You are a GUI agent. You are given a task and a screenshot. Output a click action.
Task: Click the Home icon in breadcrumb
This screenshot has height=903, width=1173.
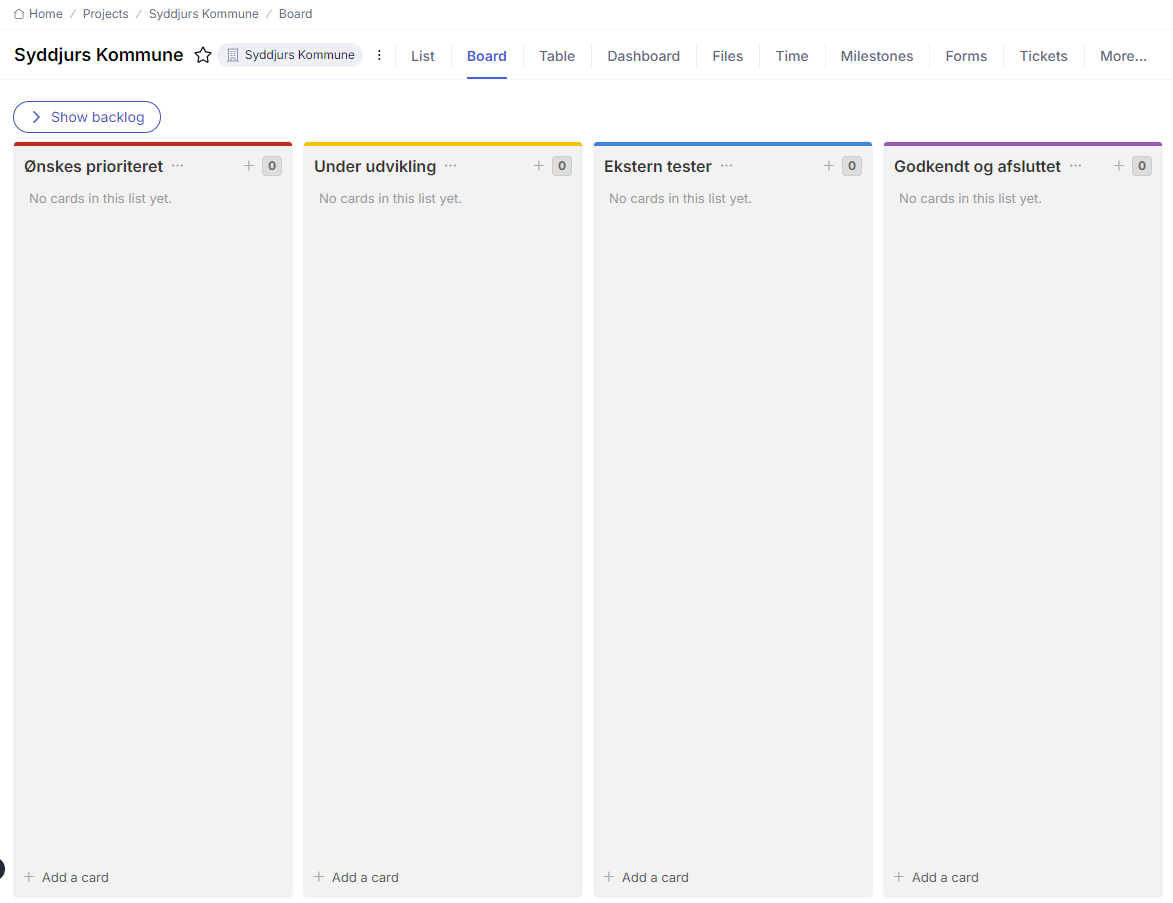click(19, 14)
